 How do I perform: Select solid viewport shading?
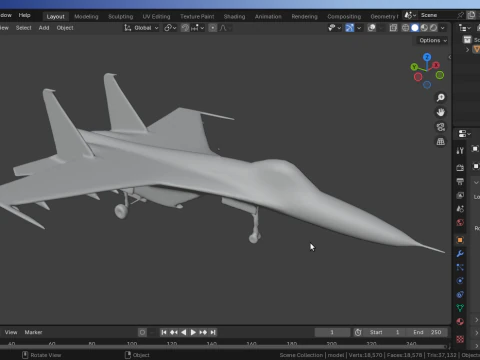tap(415, 28)
